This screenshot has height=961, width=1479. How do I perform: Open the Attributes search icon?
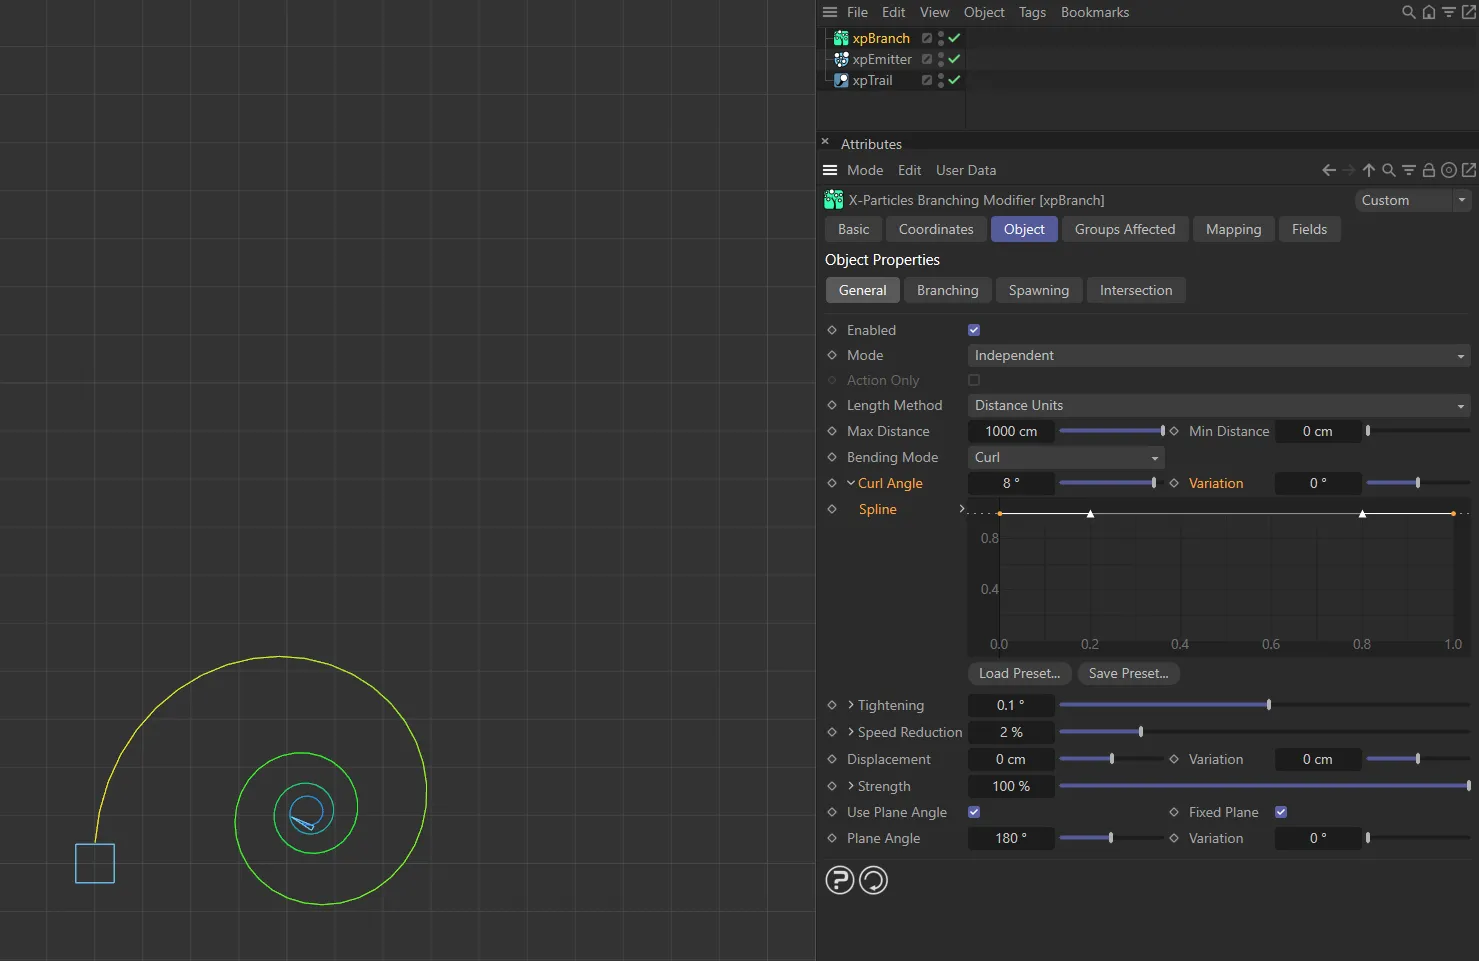(x=1389, y=170)
